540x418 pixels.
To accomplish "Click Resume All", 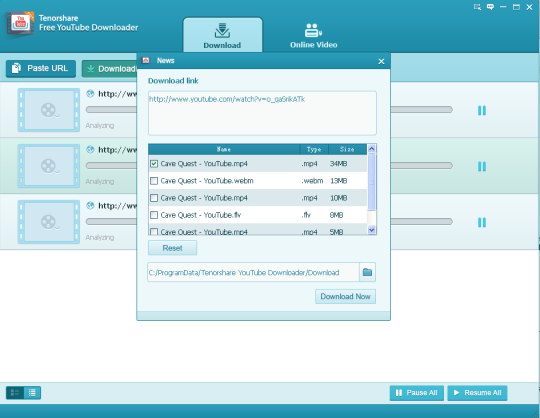I will pyautogui.click(x=477, y=393).
